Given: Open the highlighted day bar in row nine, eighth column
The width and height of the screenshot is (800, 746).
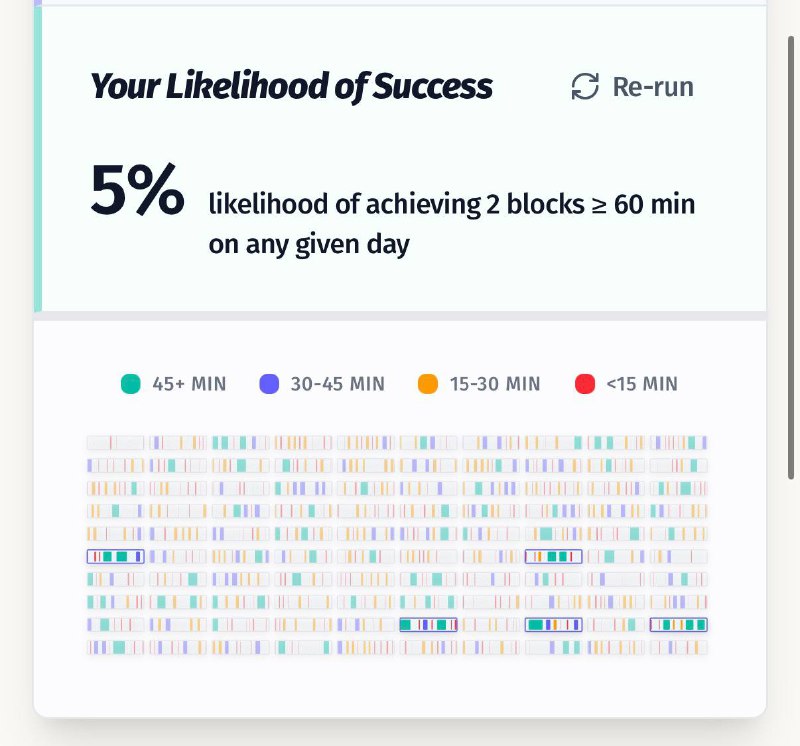Looking at the screenshot, I should coord(553,624).
